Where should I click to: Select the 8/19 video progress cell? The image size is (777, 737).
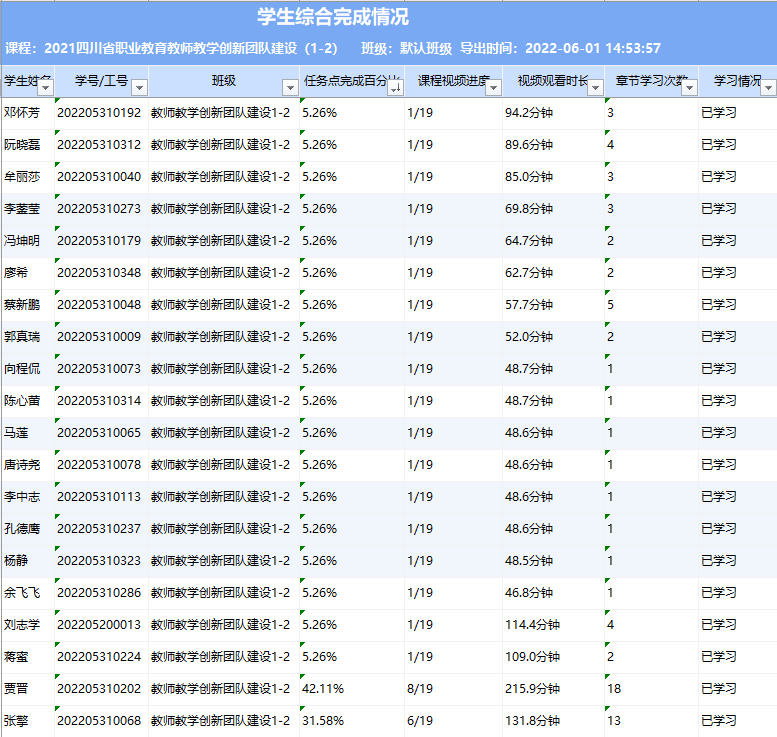(x=420, y=689)
